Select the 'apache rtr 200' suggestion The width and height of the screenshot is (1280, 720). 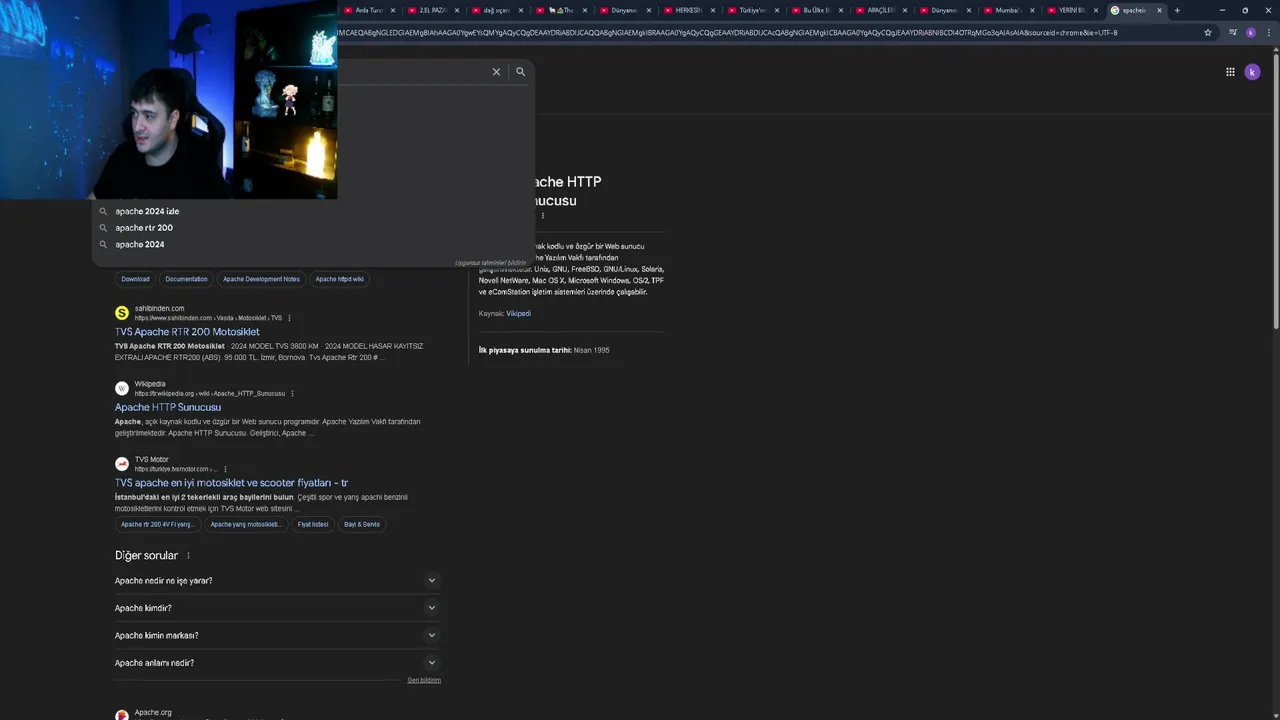[144, 228]
